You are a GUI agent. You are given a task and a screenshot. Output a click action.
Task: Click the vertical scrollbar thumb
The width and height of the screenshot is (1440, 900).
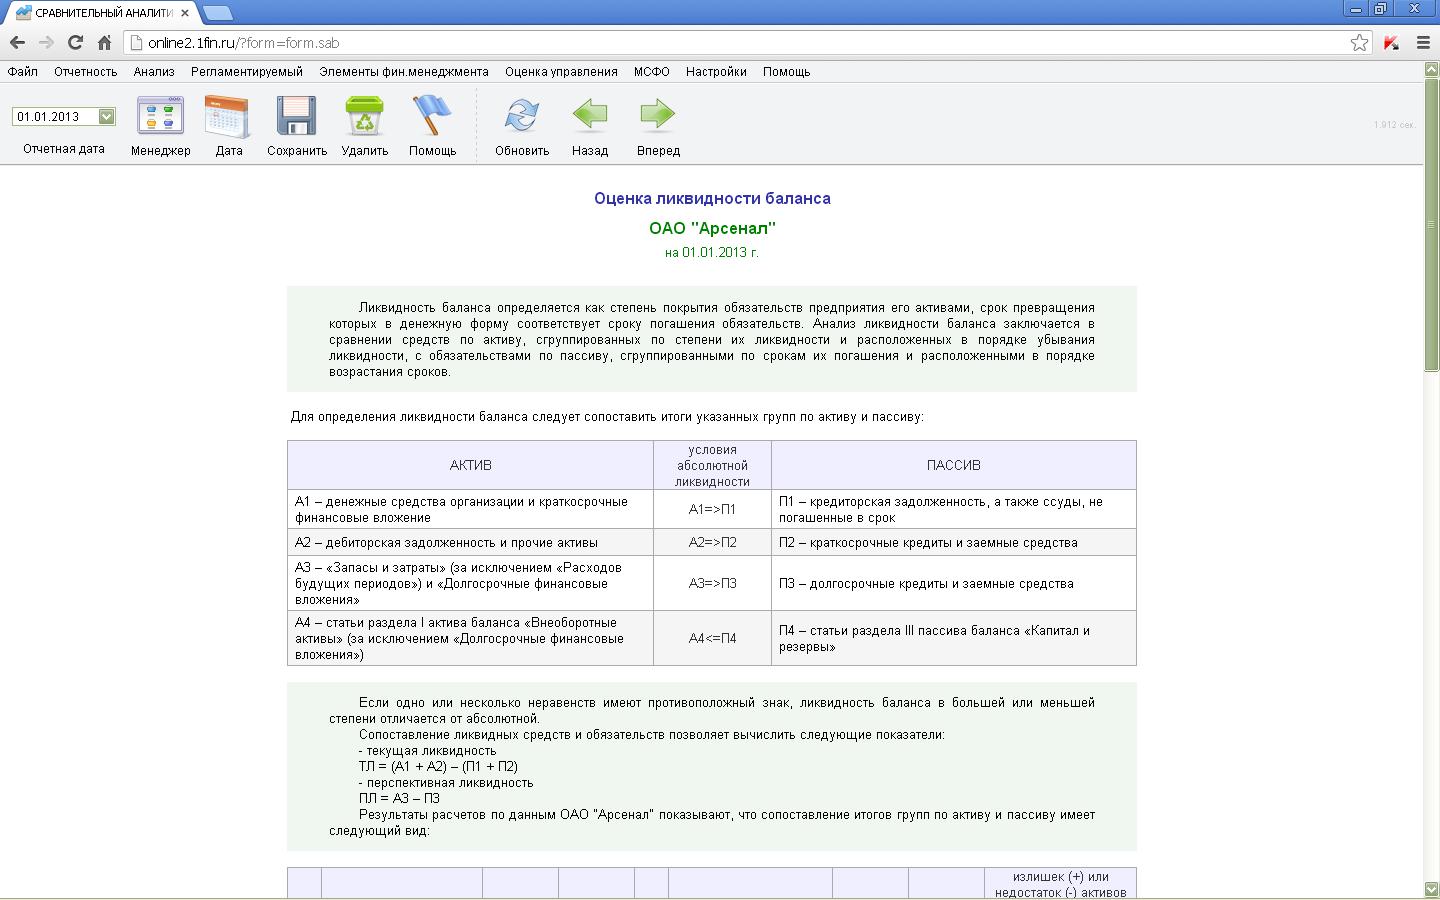[1431, 224]
